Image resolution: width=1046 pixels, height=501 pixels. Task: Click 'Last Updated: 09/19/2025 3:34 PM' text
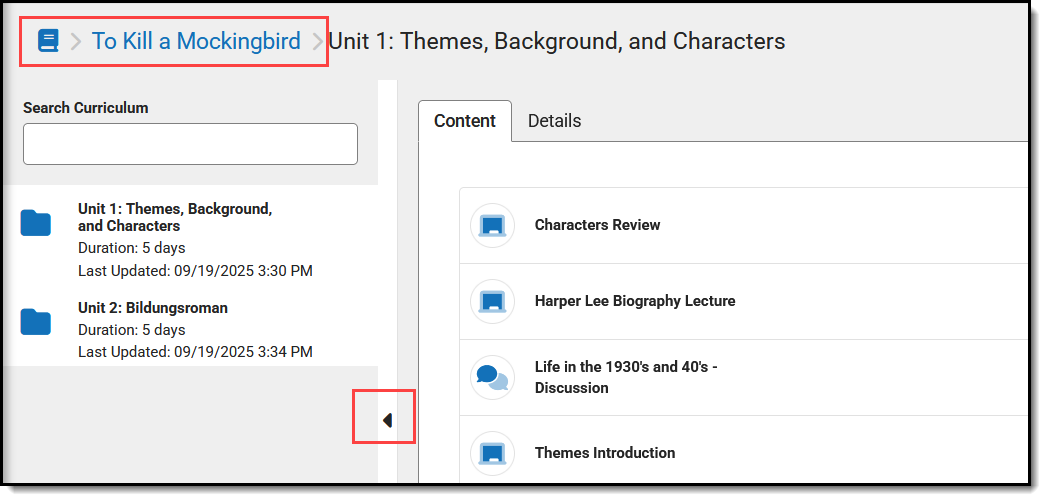coord(195,352)
